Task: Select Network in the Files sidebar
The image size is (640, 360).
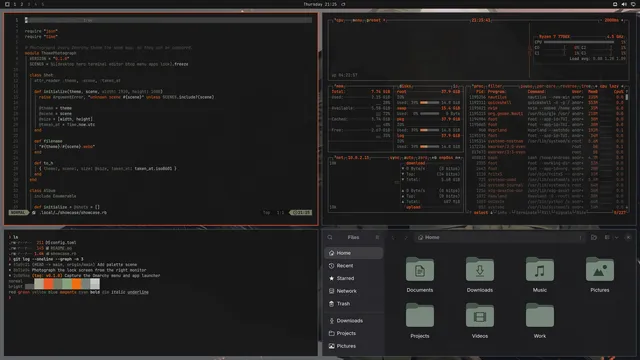Action: (353, 291)
